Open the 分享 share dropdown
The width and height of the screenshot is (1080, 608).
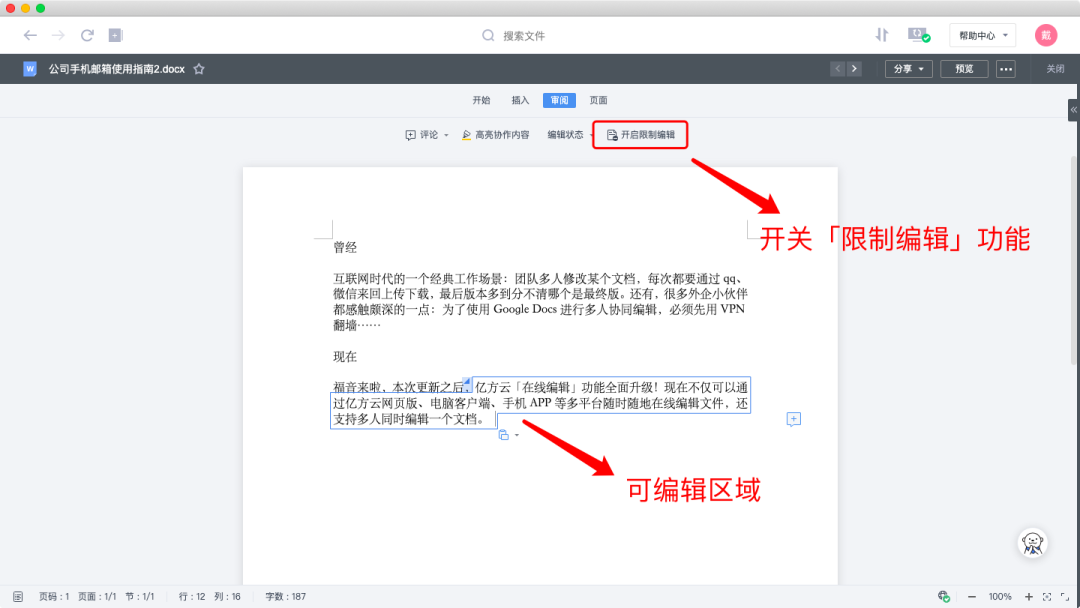point(908,68)
